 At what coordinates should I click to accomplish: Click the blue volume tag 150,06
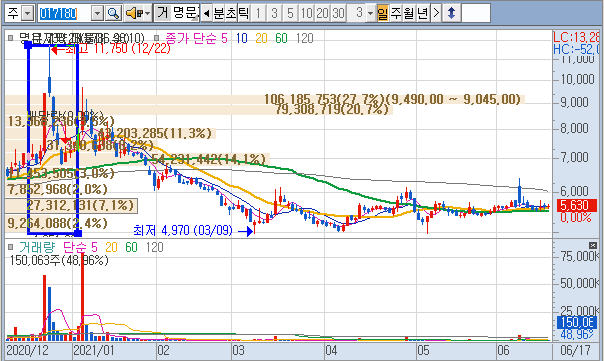click(577, 322)
